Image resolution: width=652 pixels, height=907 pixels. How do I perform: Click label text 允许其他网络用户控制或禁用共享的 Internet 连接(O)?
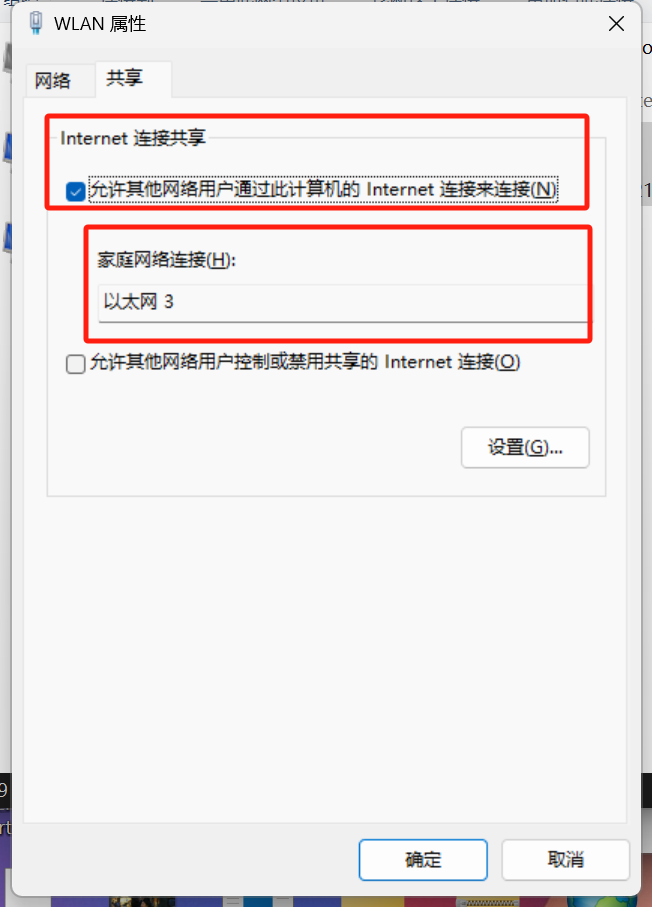pyautogui.click(x=305, y=362)
